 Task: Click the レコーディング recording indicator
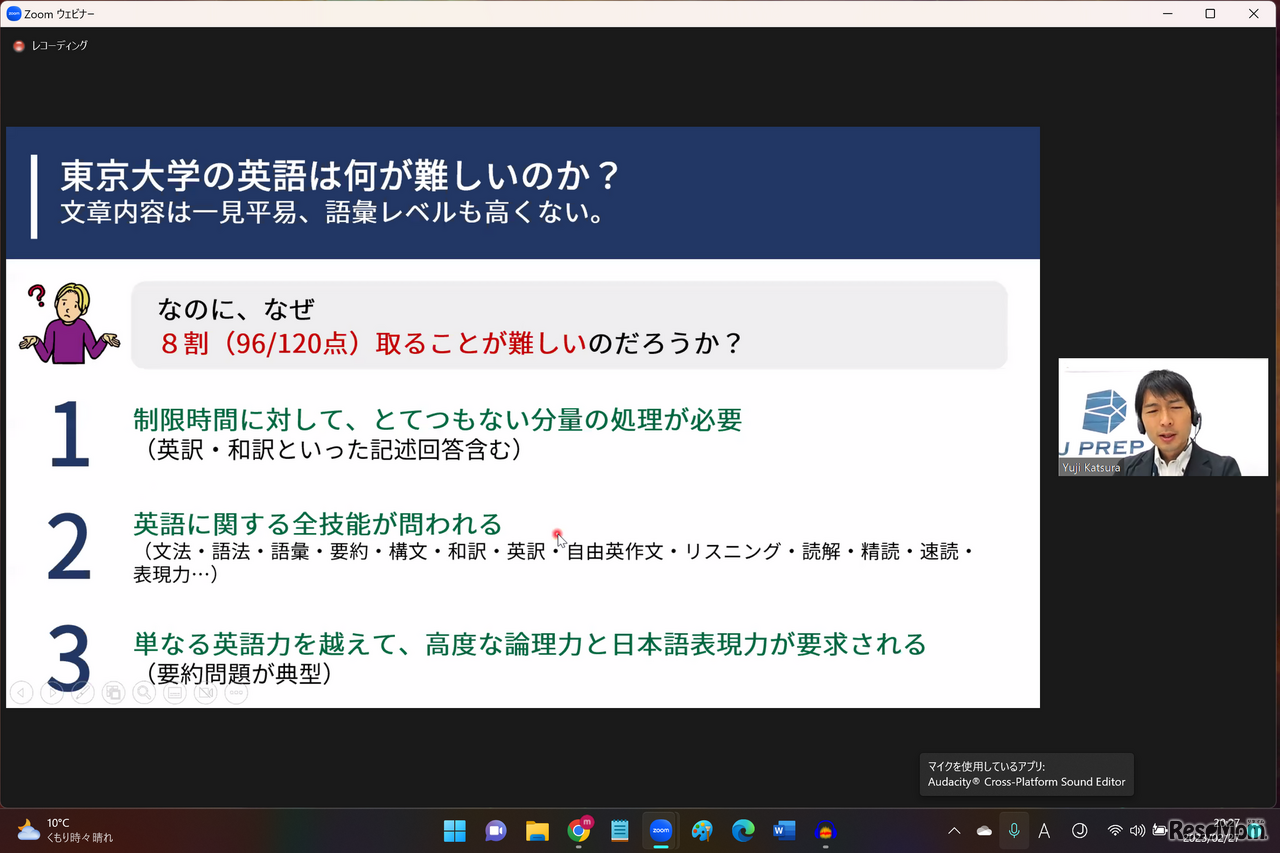50,45
